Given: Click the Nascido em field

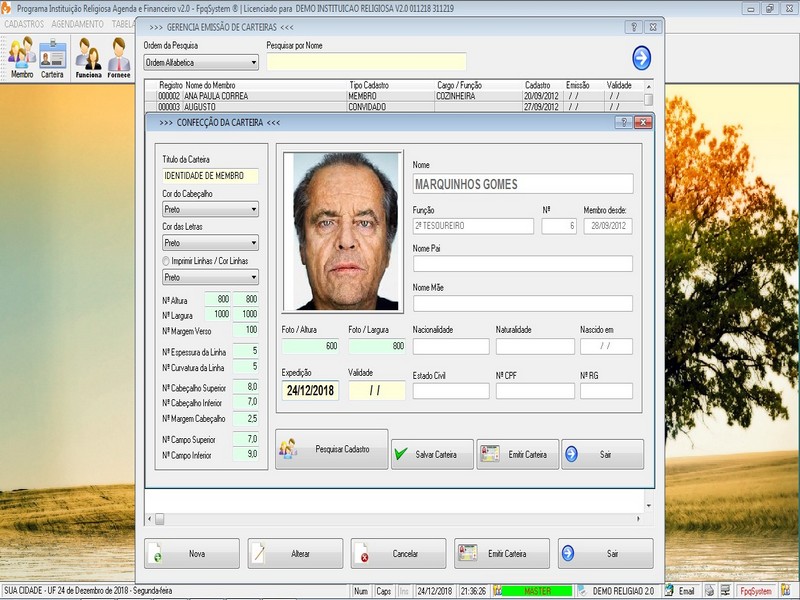Looking at the screenshot, I should pyautogui.click(x=606, y=346).
